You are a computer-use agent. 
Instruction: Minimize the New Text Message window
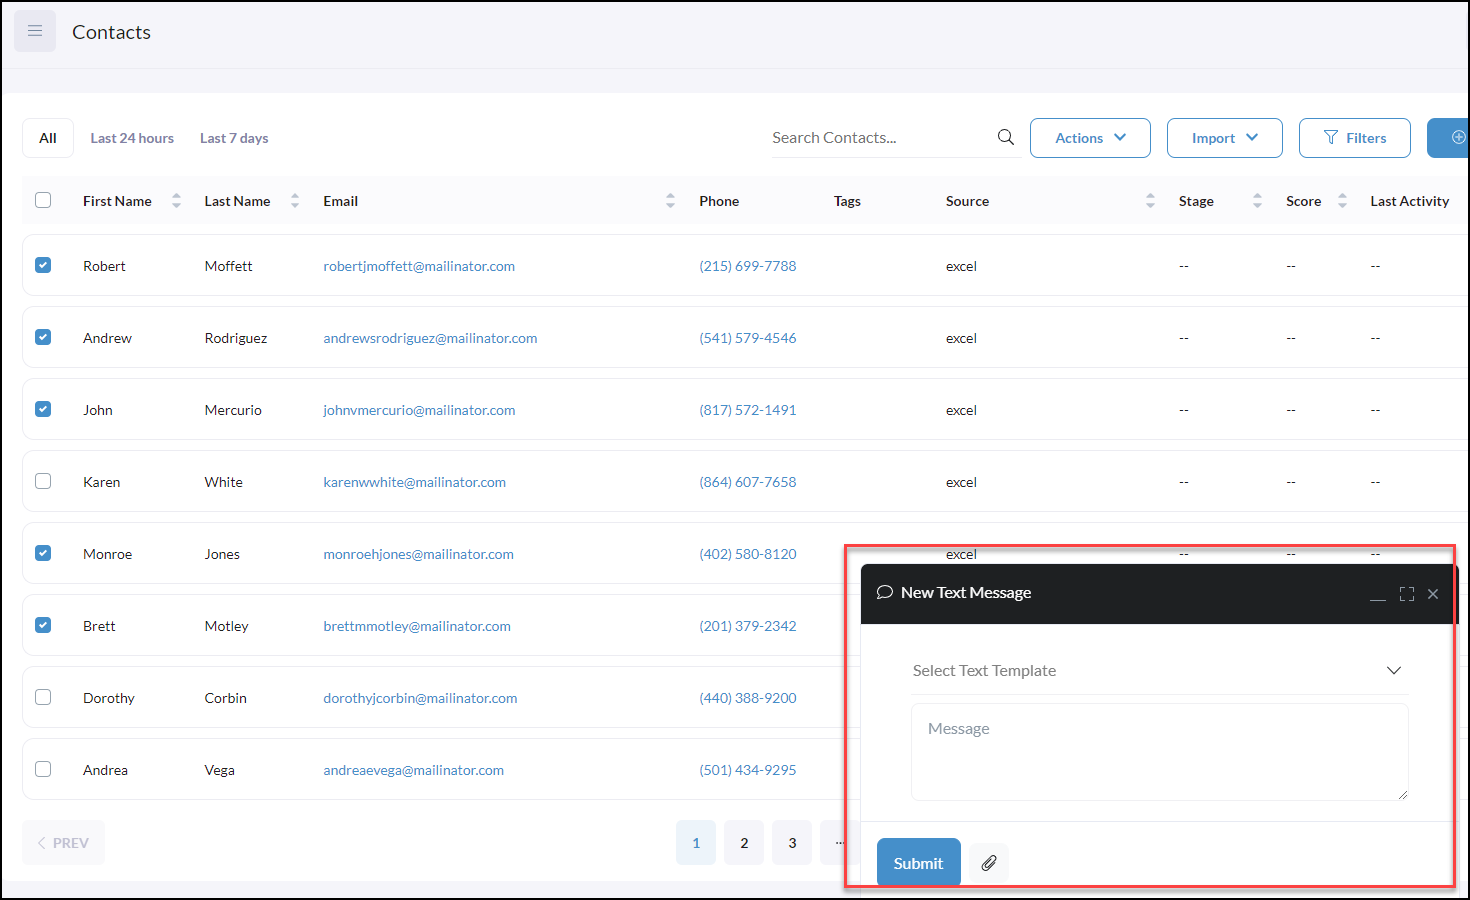pyautogui.click(x=1378, y=597)
